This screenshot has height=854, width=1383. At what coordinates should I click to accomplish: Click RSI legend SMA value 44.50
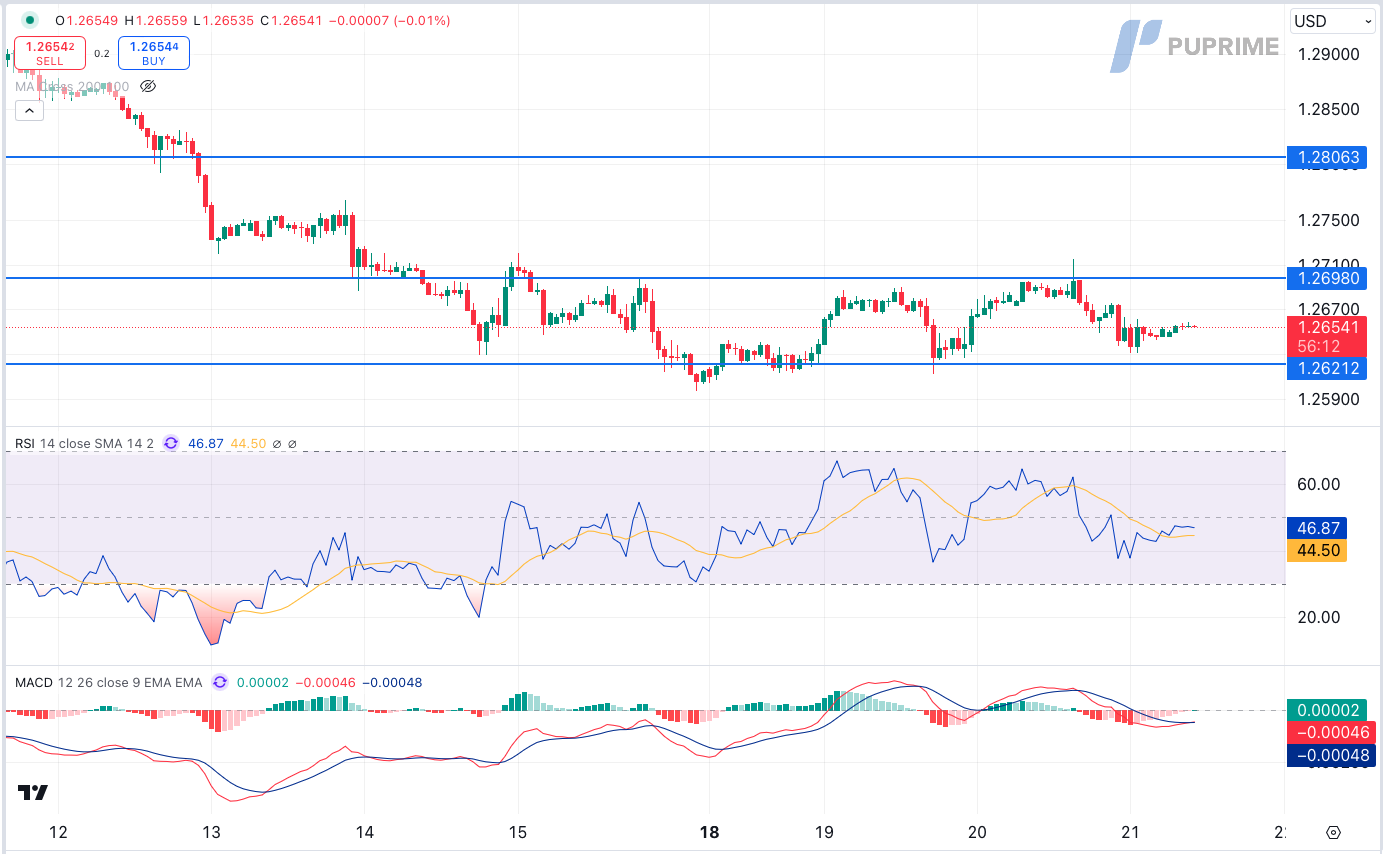pyautogui.click(x=248, y=443)
